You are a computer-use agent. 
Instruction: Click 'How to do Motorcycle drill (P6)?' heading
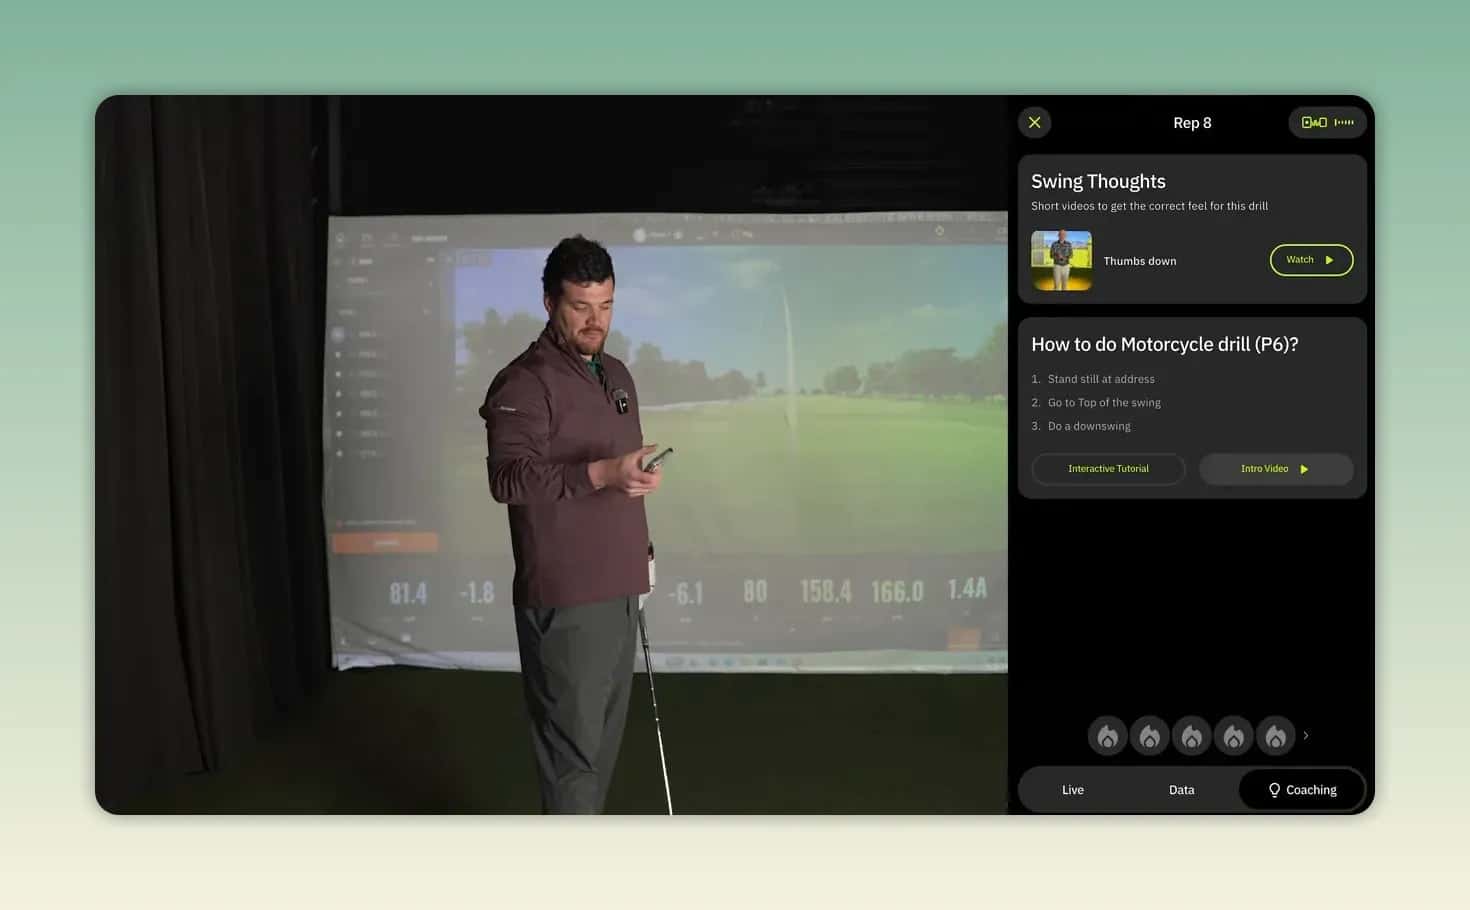[x=1165, y=344]
